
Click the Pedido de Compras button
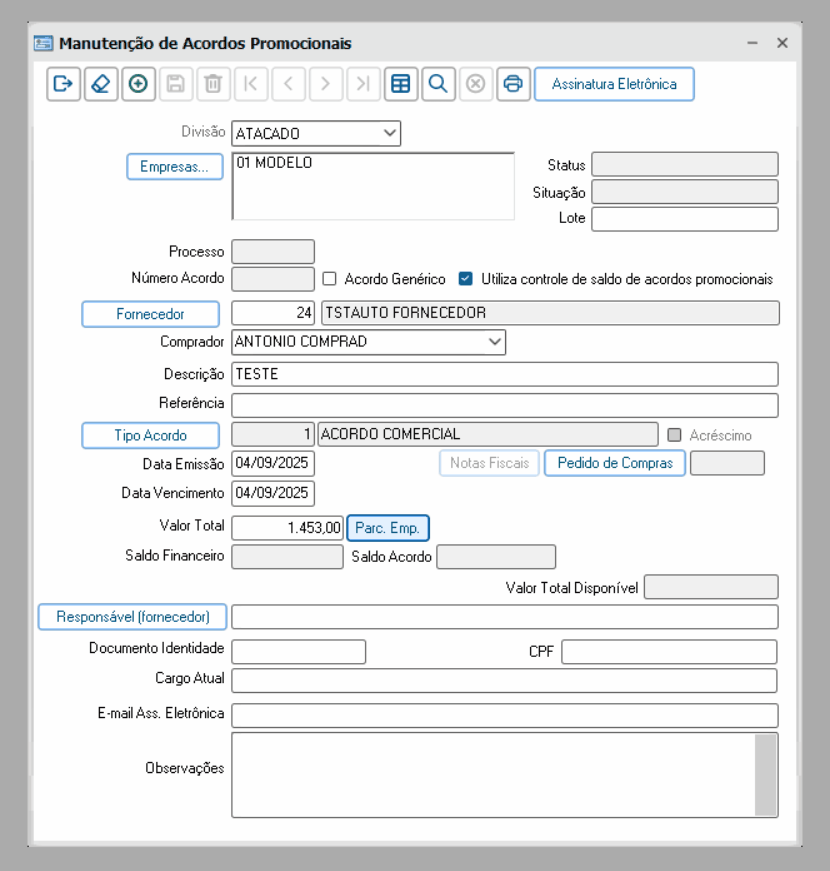click(x=615, y=463)
